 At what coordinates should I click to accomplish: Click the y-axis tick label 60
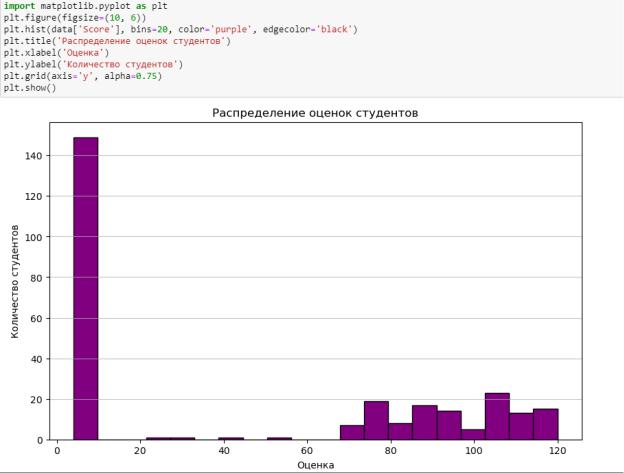tap(36, 319)
